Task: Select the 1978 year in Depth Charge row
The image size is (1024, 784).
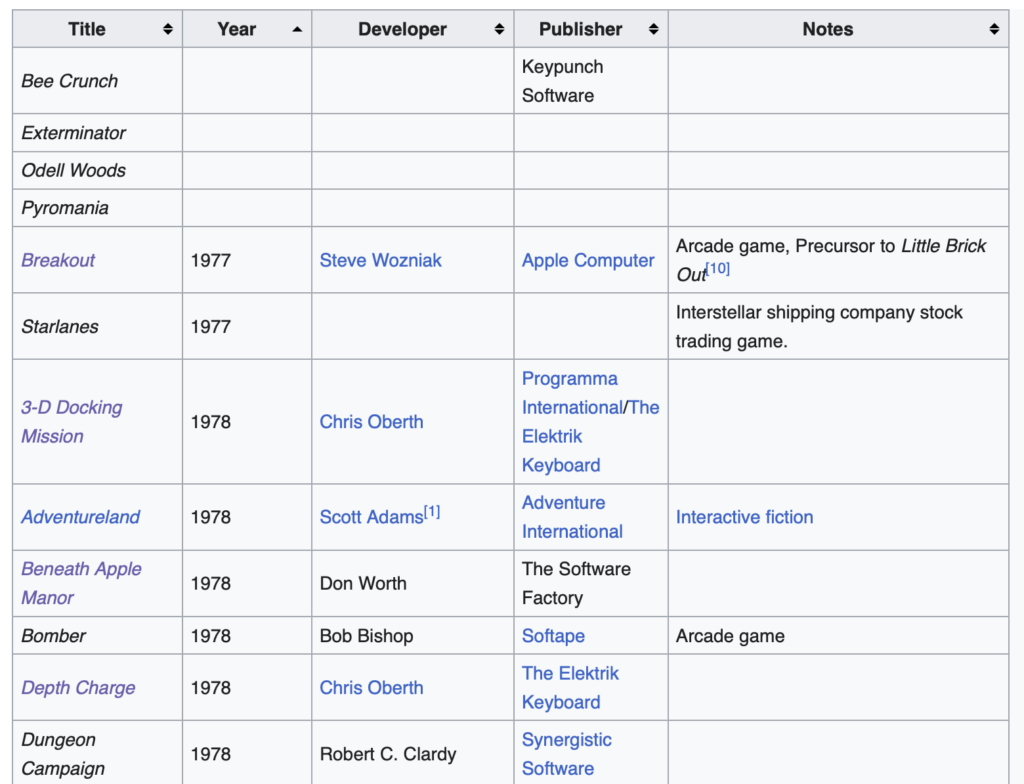Action: tap(210, 687)
